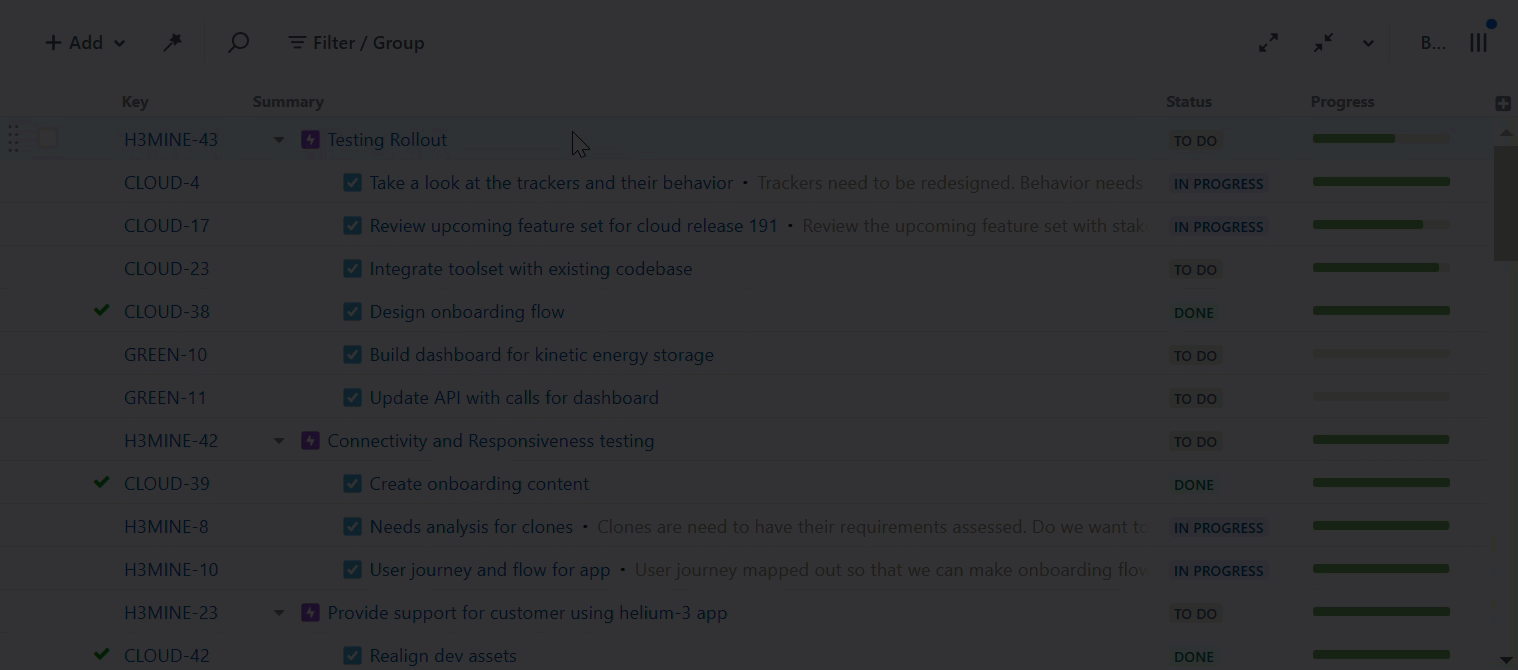
Task: Open the Add dropdown menu
Action: tap(85, 43)
